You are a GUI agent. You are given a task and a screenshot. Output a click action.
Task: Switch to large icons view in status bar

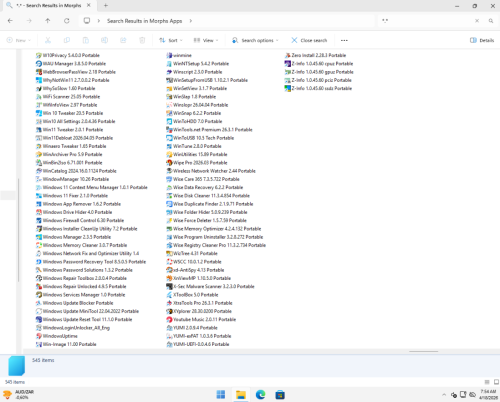click(x=496, y=382)
